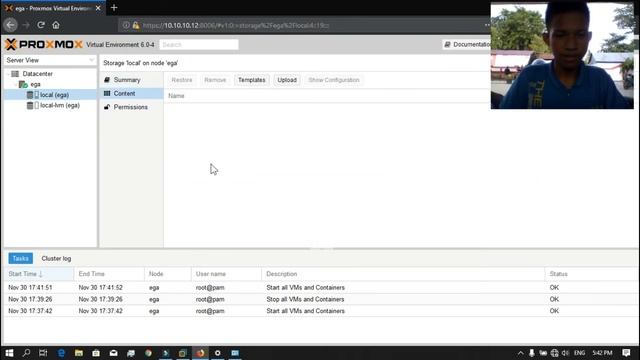Collapse the ega node in tree
Viewport: 640px width, 360px height.
pyautogui.click(x=16, y=84)
